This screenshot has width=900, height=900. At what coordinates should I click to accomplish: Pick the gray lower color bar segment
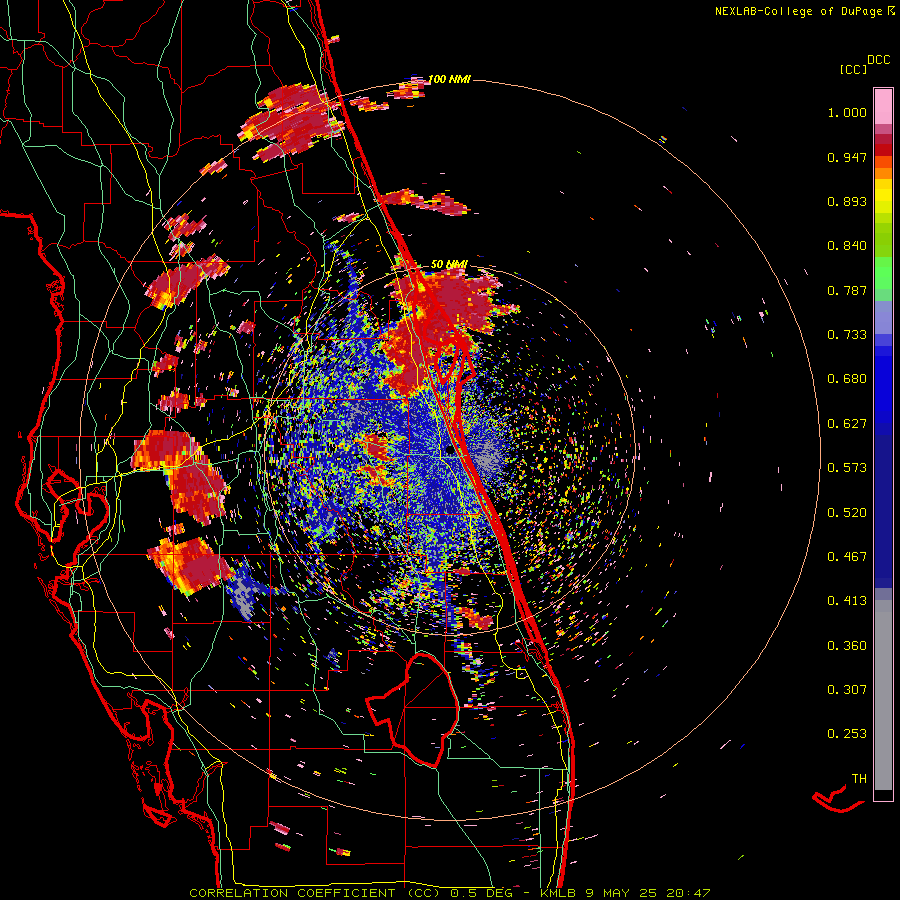pyautogui.click(x=883, y=695)
